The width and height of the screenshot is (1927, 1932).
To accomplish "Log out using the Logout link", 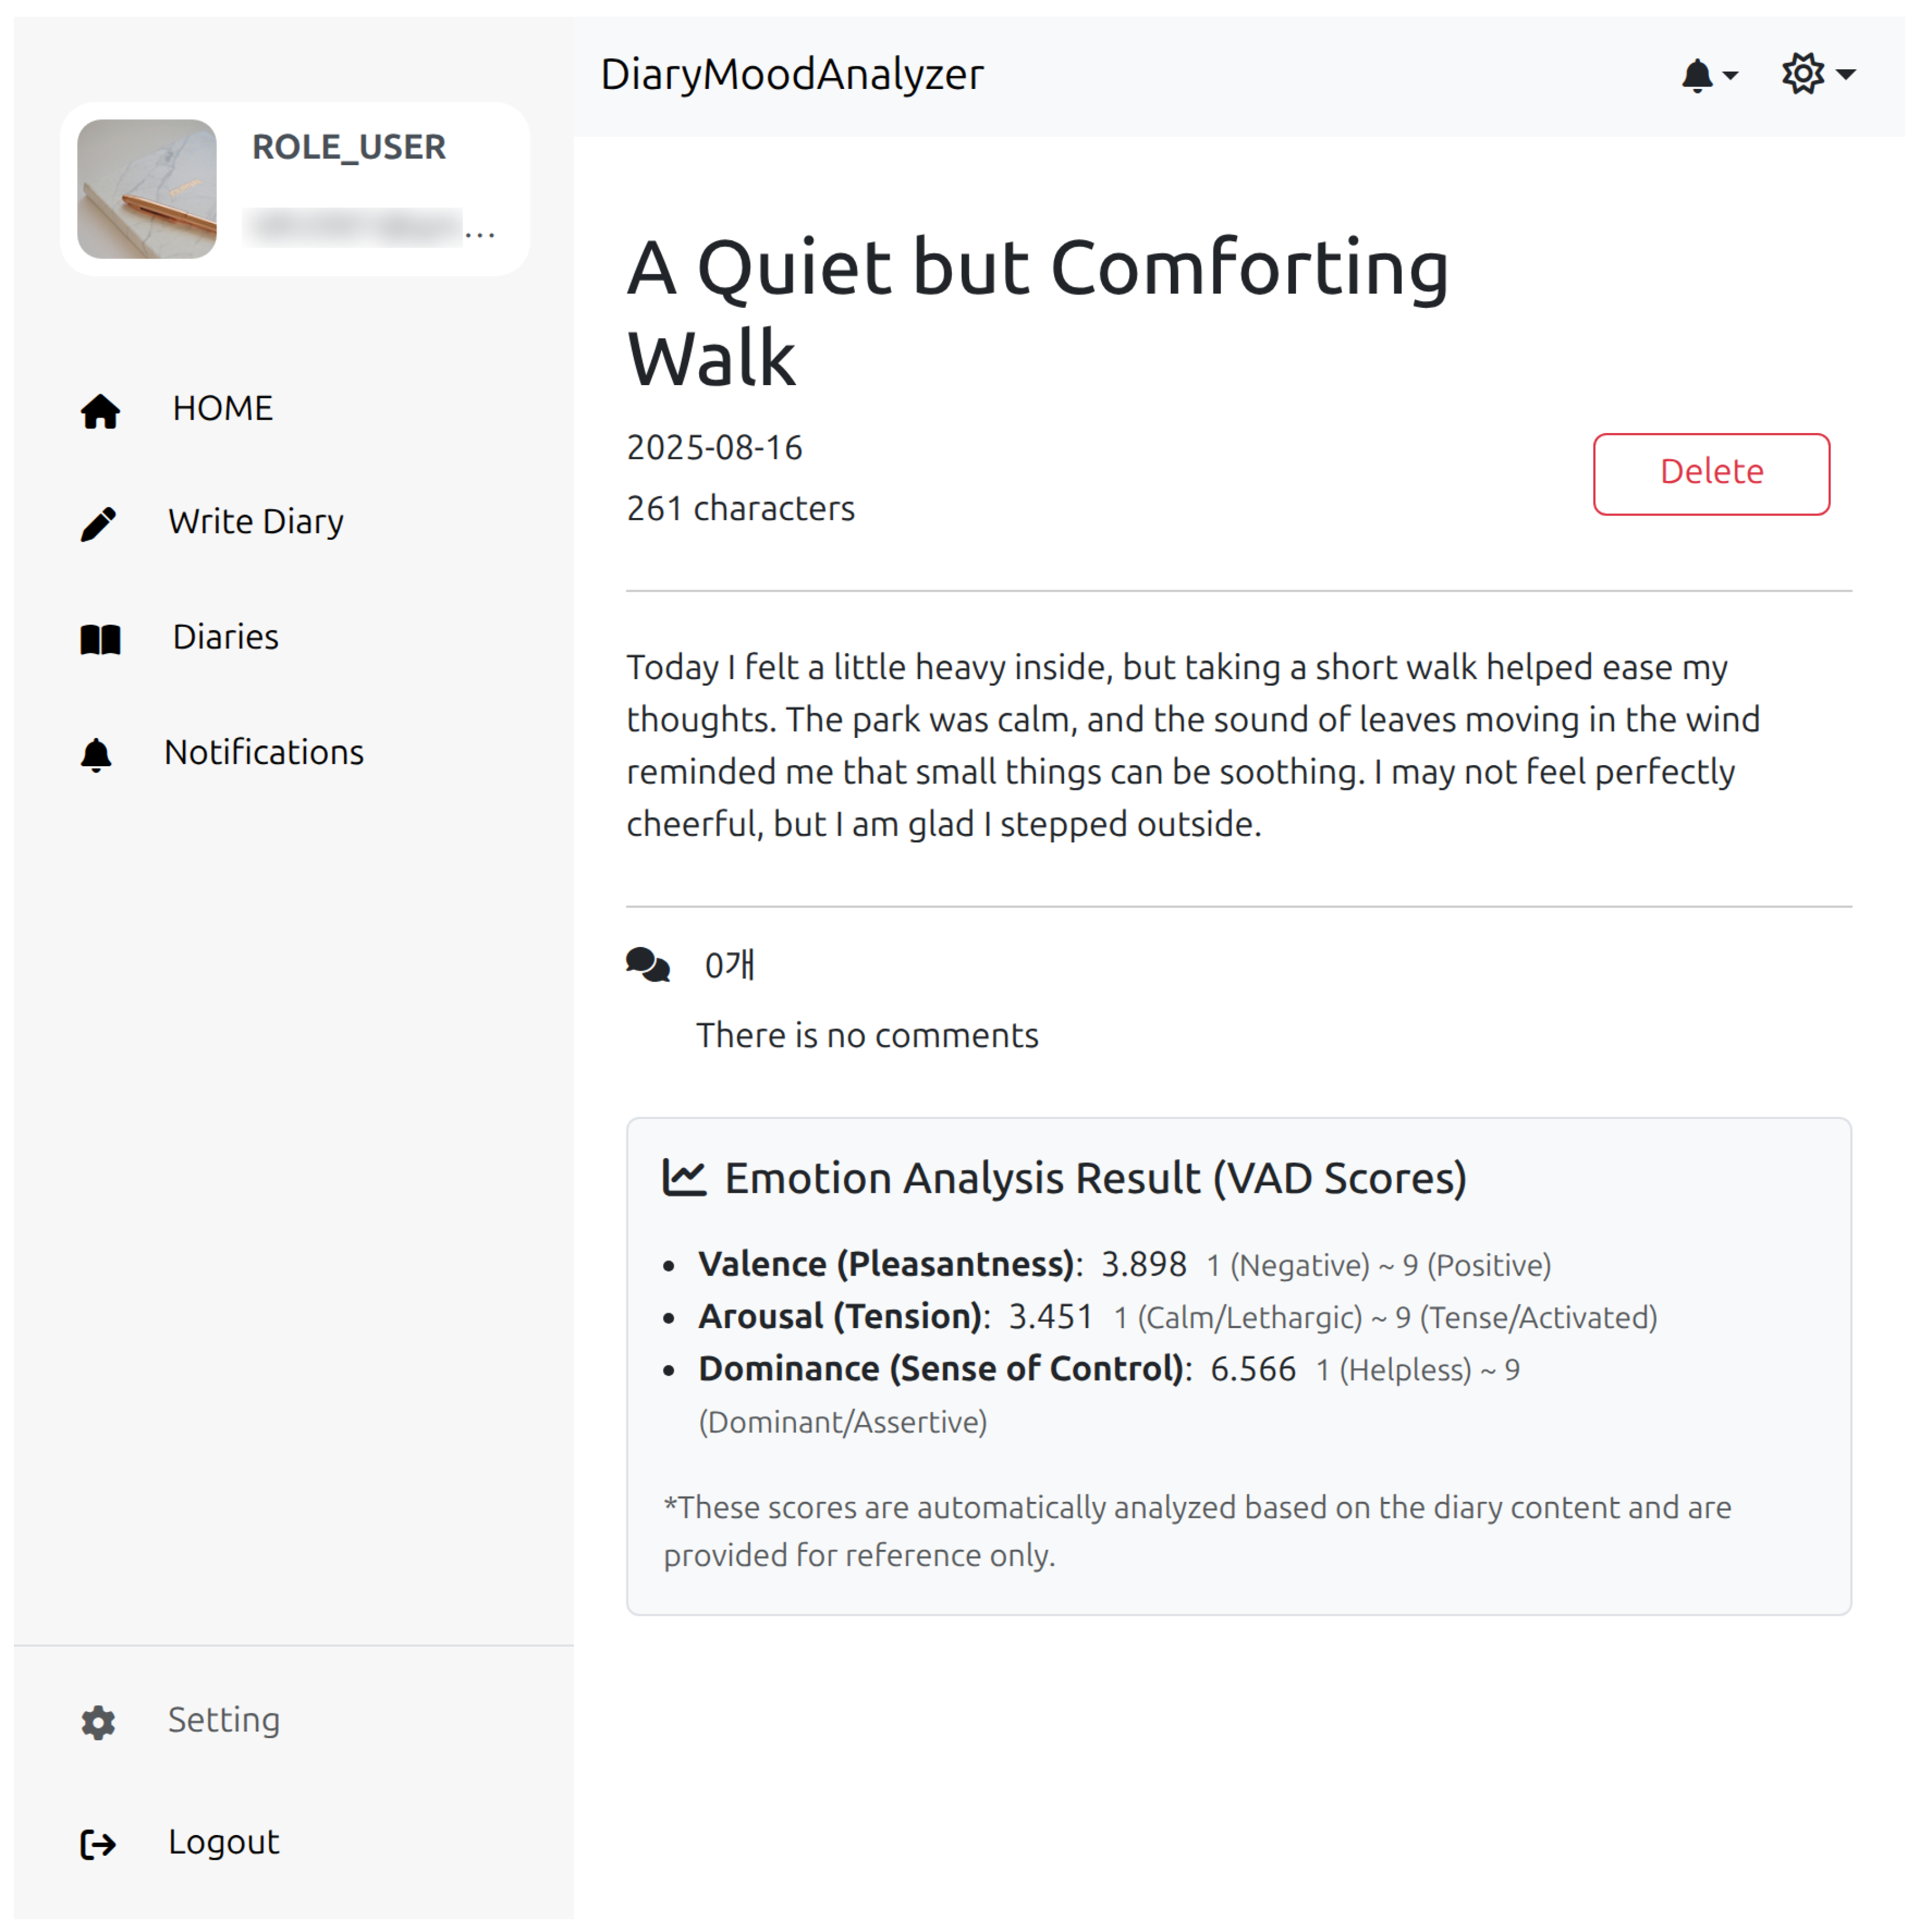I will coord(224,1843).
